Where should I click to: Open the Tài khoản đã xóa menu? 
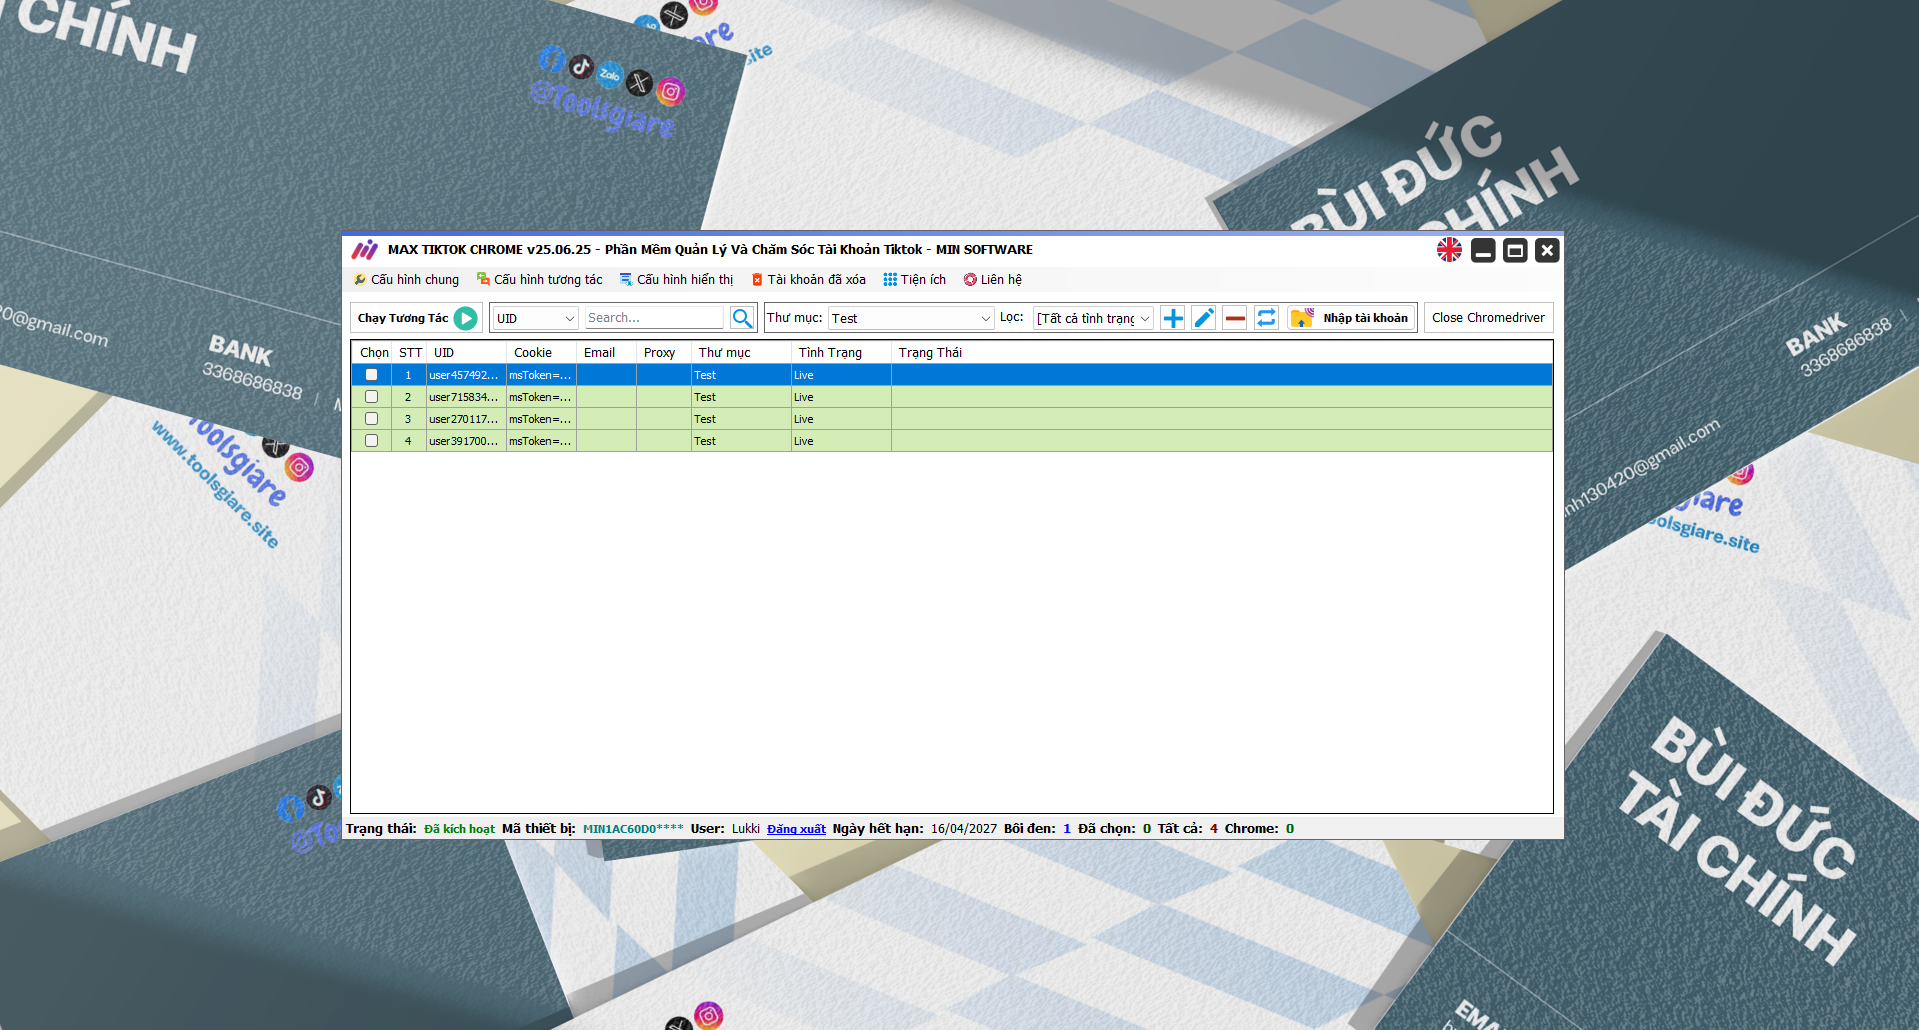[x=809, y=280]
